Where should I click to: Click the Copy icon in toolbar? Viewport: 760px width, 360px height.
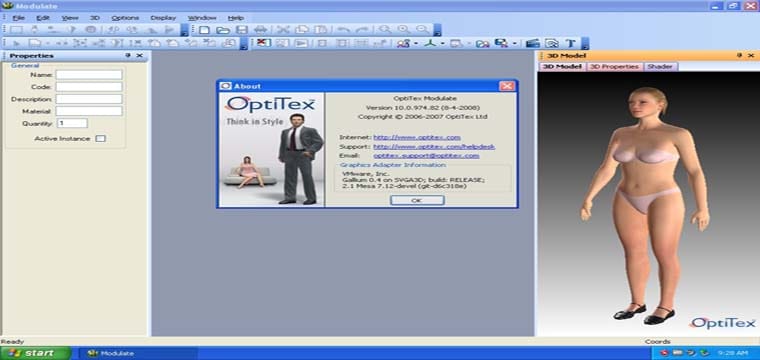click(301, 30)
